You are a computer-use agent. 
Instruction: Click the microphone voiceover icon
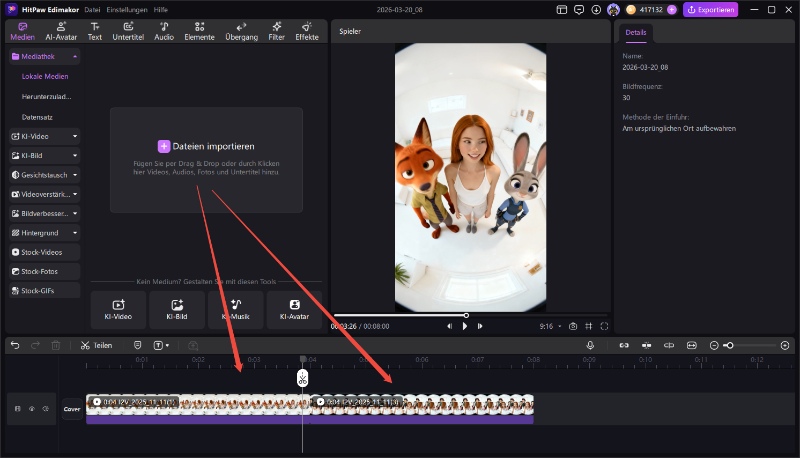(x=590, y=345)
